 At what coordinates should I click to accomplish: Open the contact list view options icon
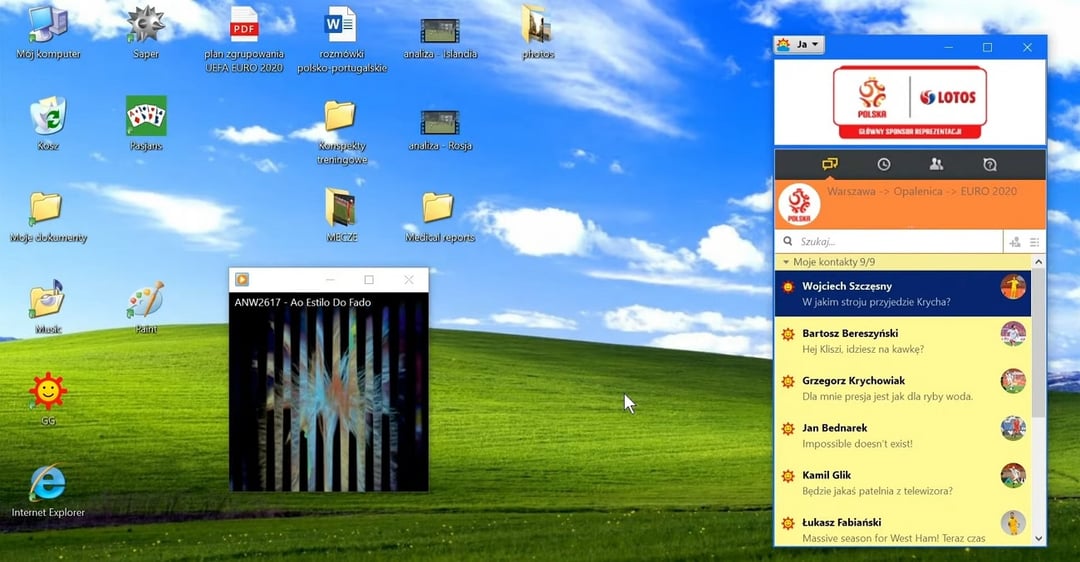pyautogui.click(x=1034, y=242)
